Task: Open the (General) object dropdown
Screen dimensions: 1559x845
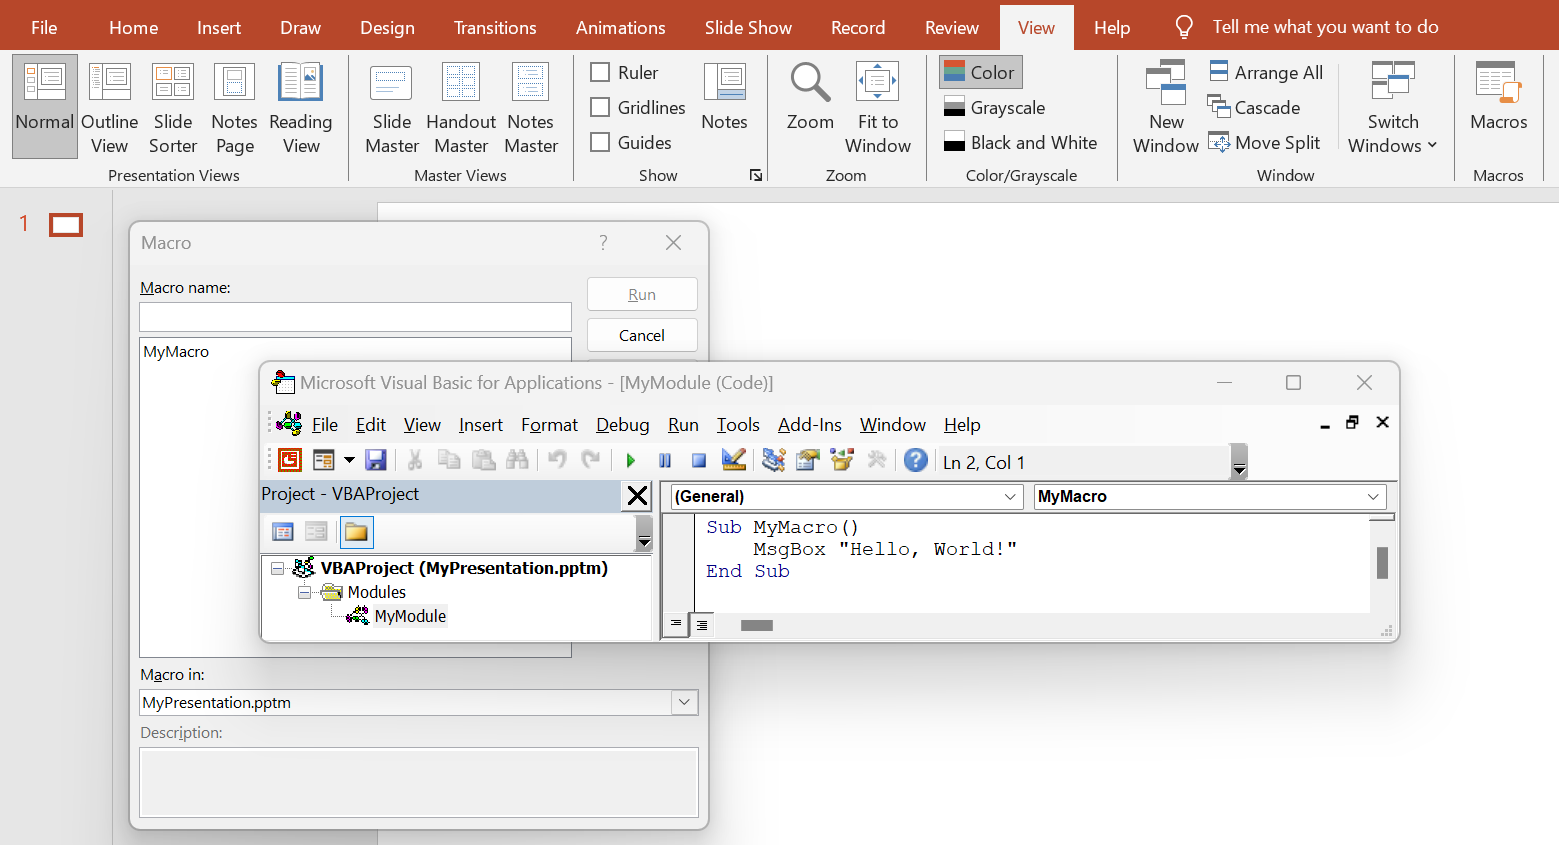Action: 1011,496
